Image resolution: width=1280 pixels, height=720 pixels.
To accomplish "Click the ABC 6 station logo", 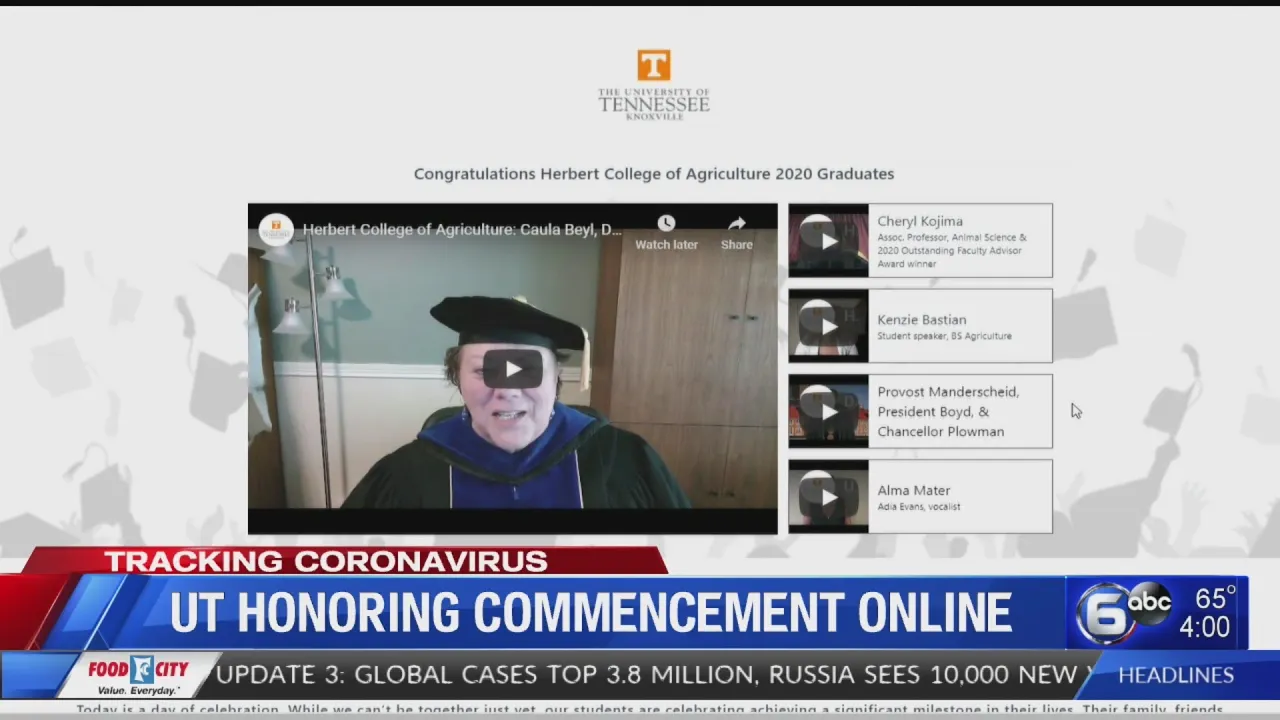I will (x=1124, y=611).
